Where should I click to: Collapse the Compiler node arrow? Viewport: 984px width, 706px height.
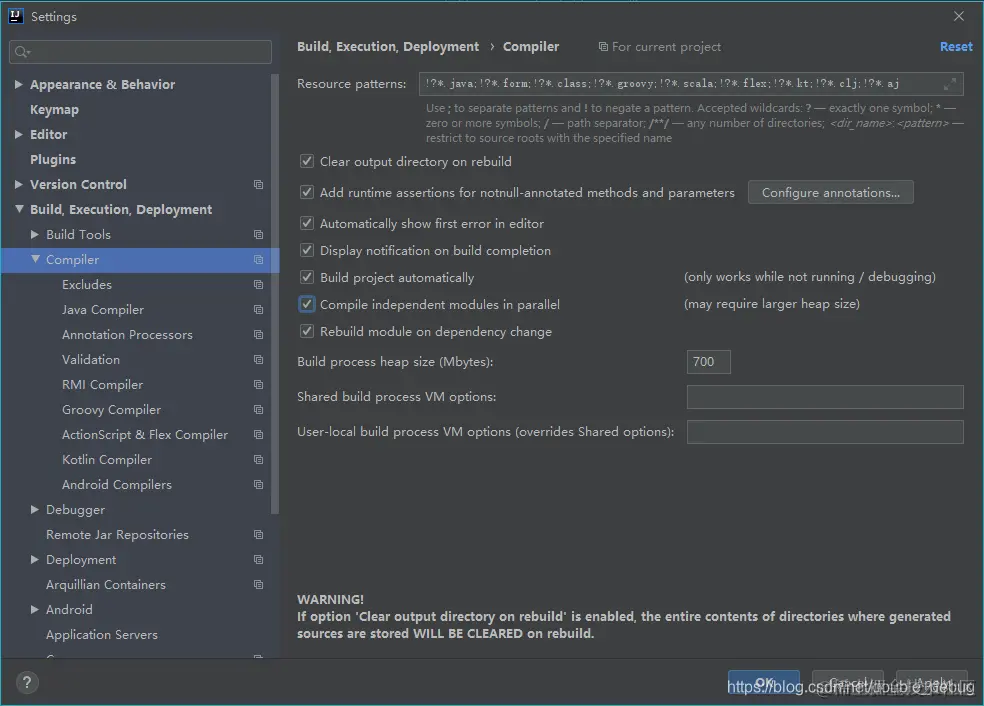tap(35, 259)
